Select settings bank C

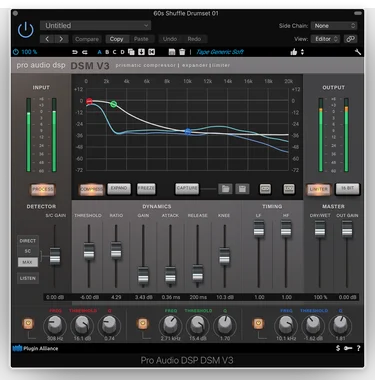pyautogui.click(x=115, y=52)
